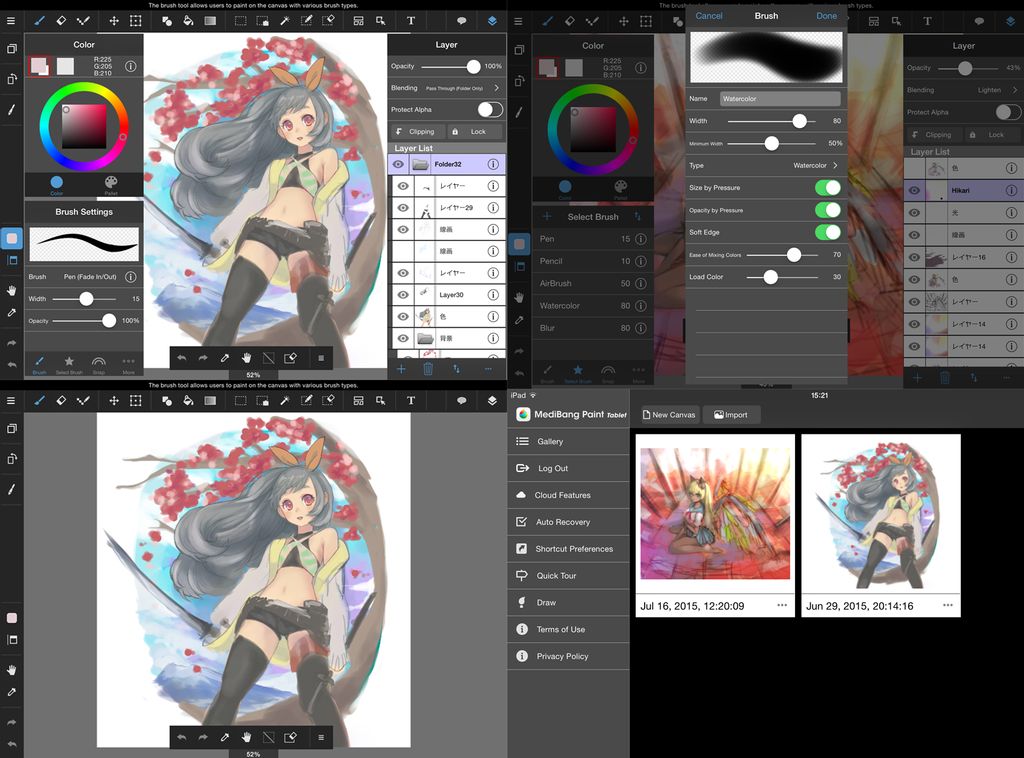This screenshot has height=758, width=1024.
Task: Click the layer reorder arrows icon in top-left panel
Action: coord(456,369)
